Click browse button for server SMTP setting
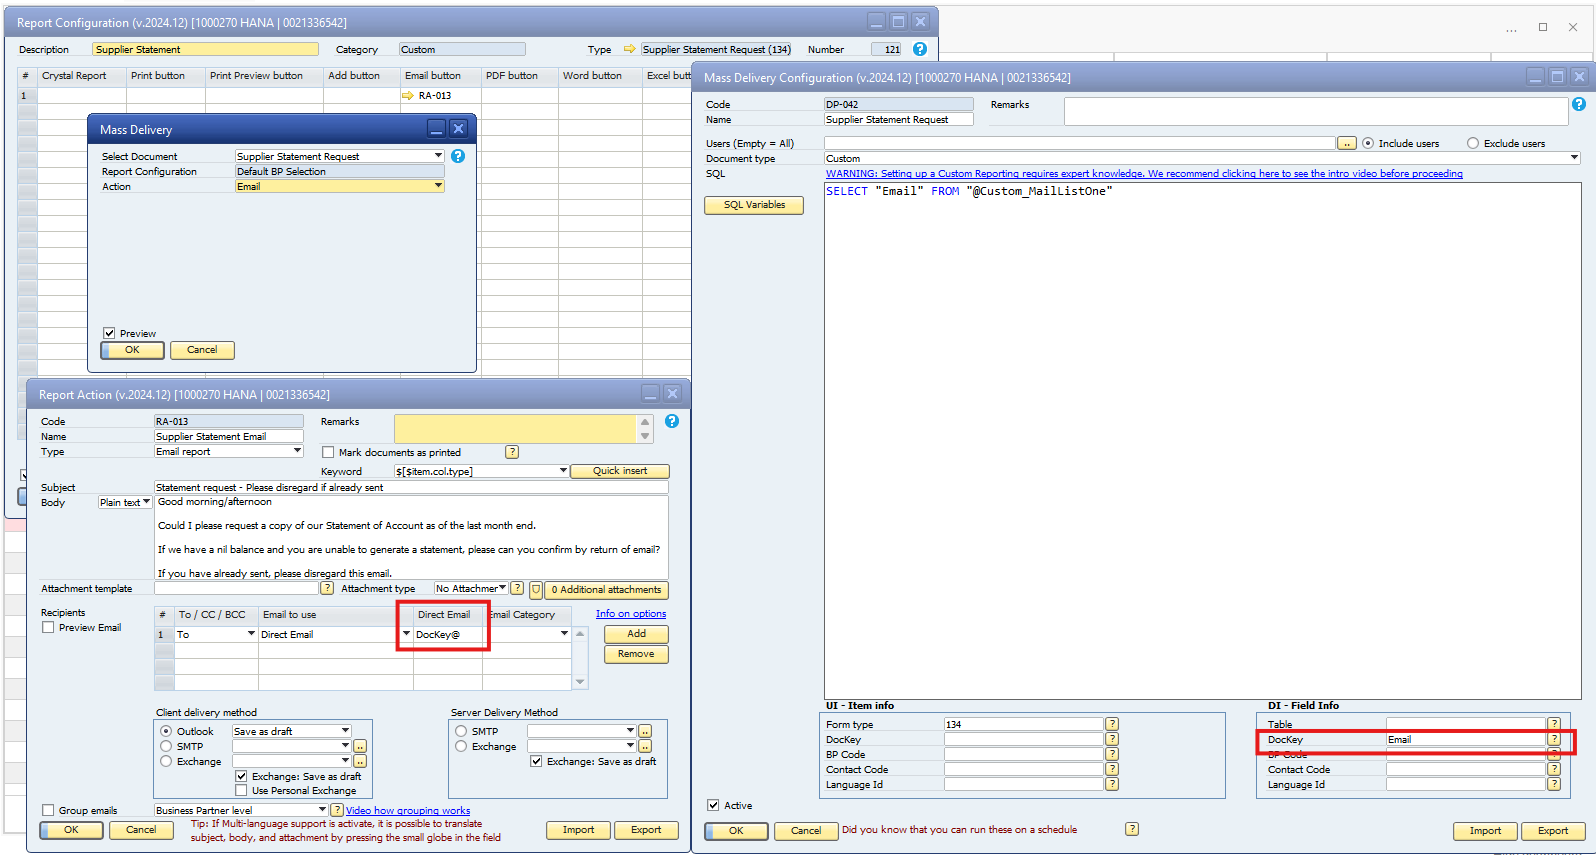The image size is (1596, 855). click(x=645, y=731)
